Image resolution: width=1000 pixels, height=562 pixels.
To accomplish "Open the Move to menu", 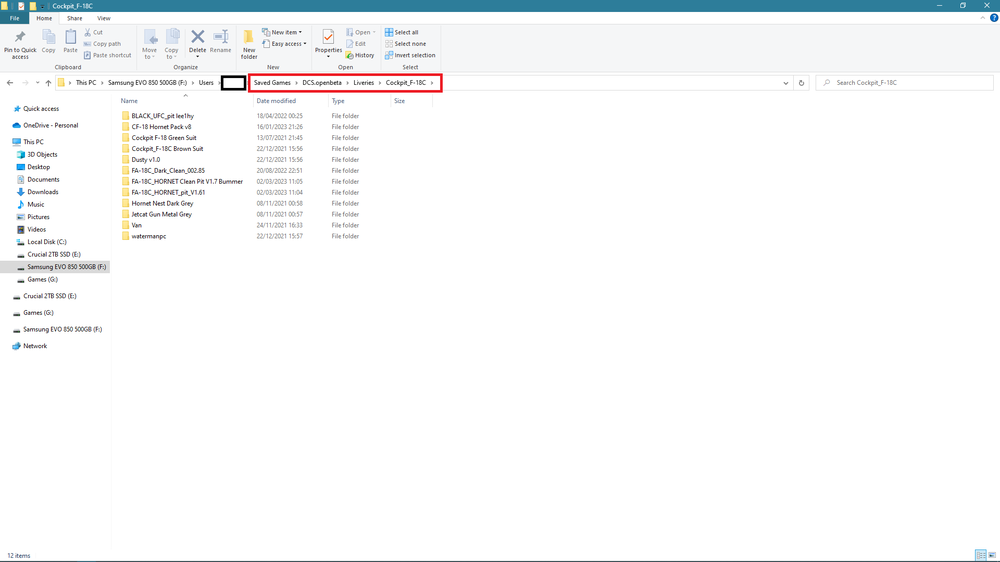I will (149, 44).
